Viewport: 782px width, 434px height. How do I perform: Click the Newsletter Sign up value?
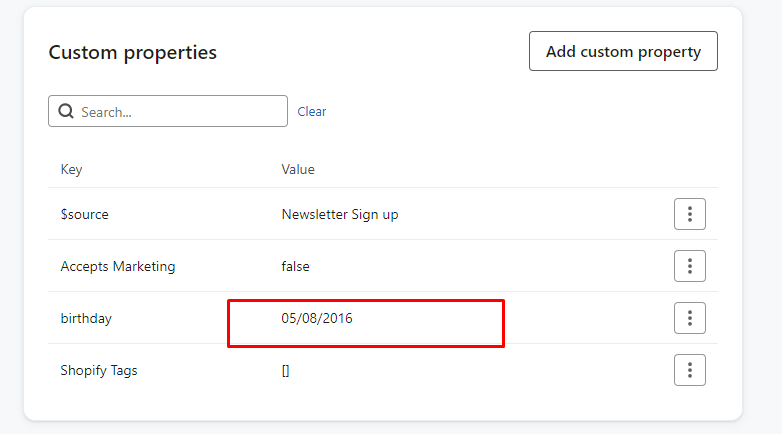(340, 214)
